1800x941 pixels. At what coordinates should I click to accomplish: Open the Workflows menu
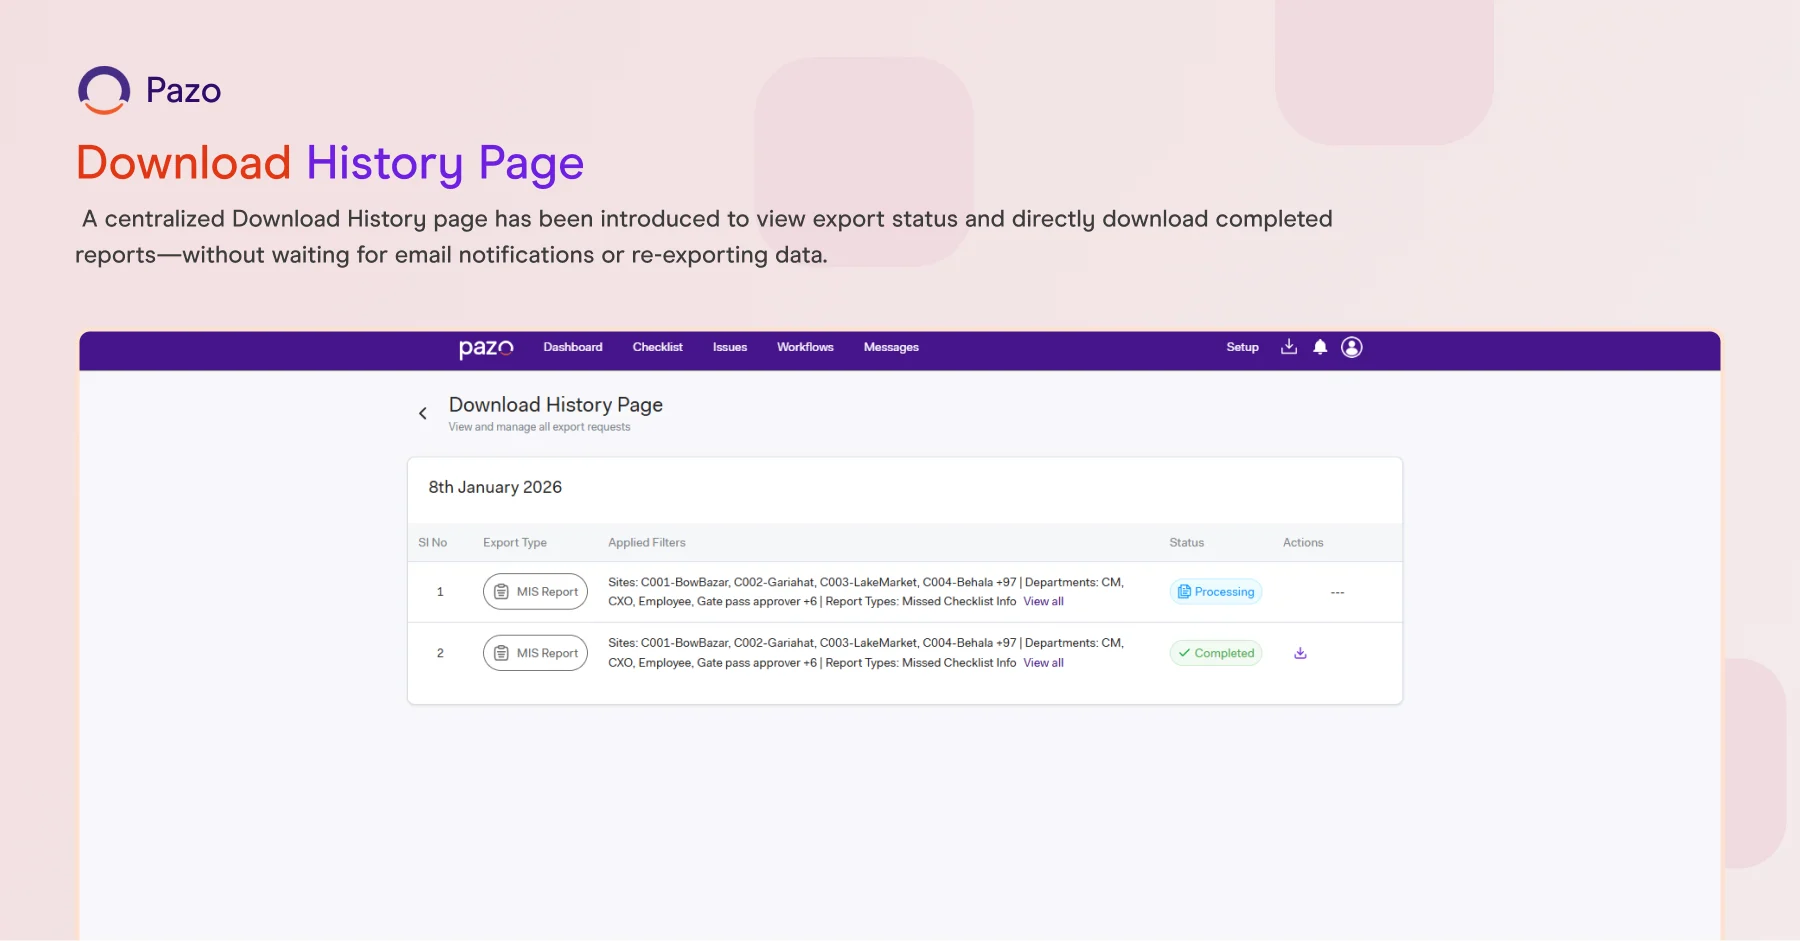coord(805,347)
